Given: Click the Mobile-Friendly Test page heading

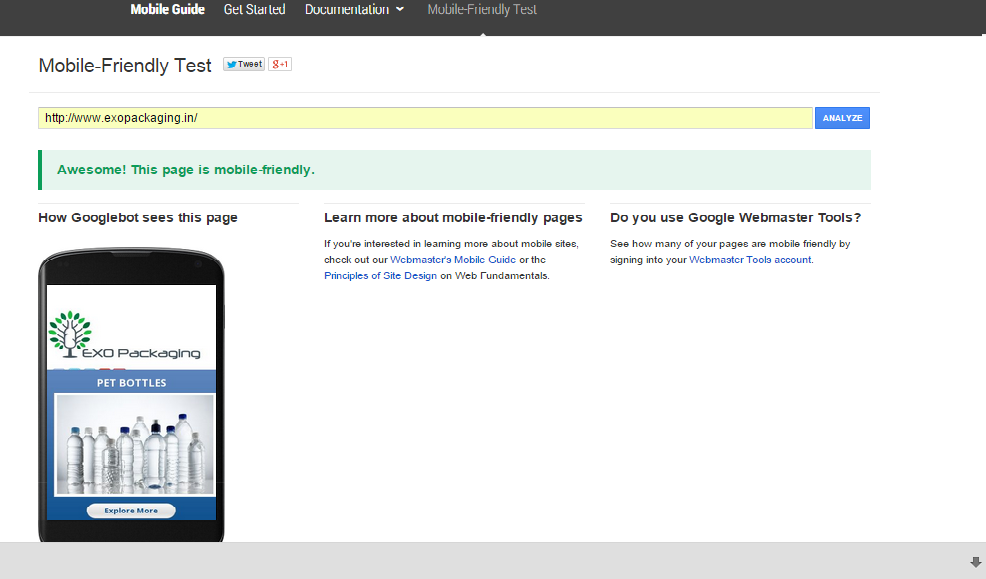Looking at the screenshot, I should 125,66.
